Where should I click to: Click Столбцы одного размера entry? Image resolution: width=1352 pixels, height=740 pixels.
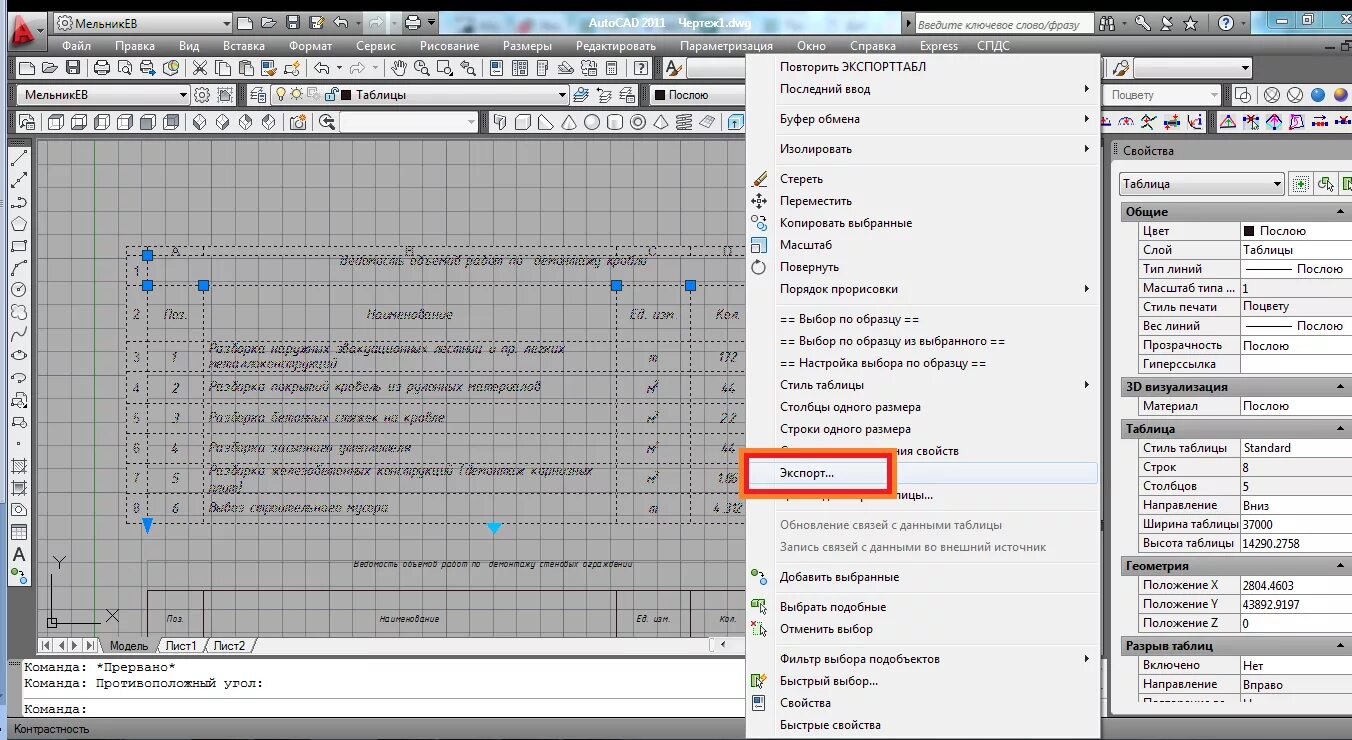(922, 407)
